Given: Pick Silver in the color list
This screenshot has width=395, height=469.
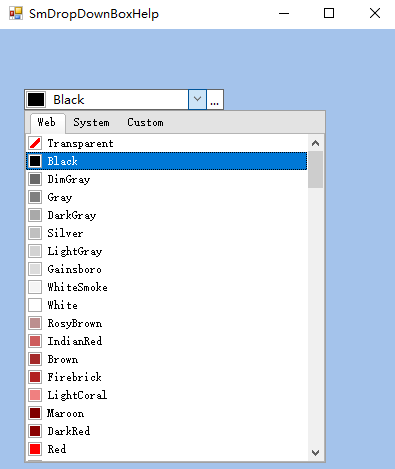Looking at the screenshot, I should [167, 233].
